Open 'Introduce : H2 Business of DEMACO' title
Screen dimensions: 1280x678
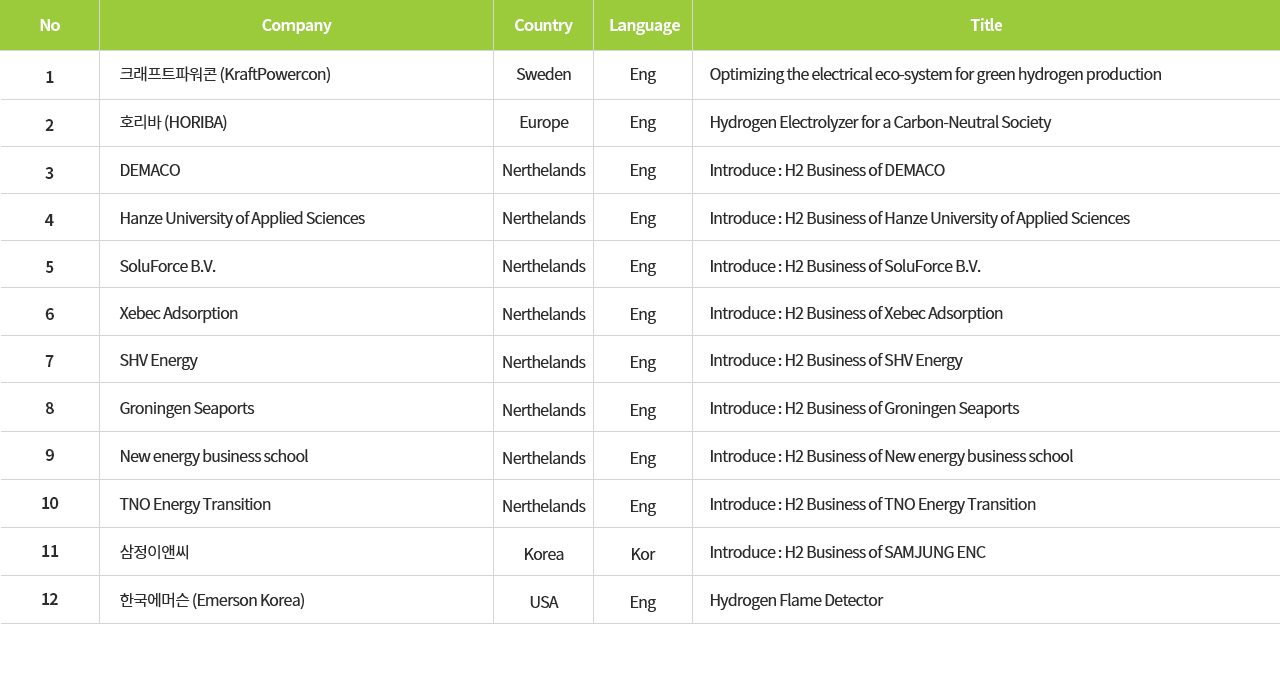[827, 170]
